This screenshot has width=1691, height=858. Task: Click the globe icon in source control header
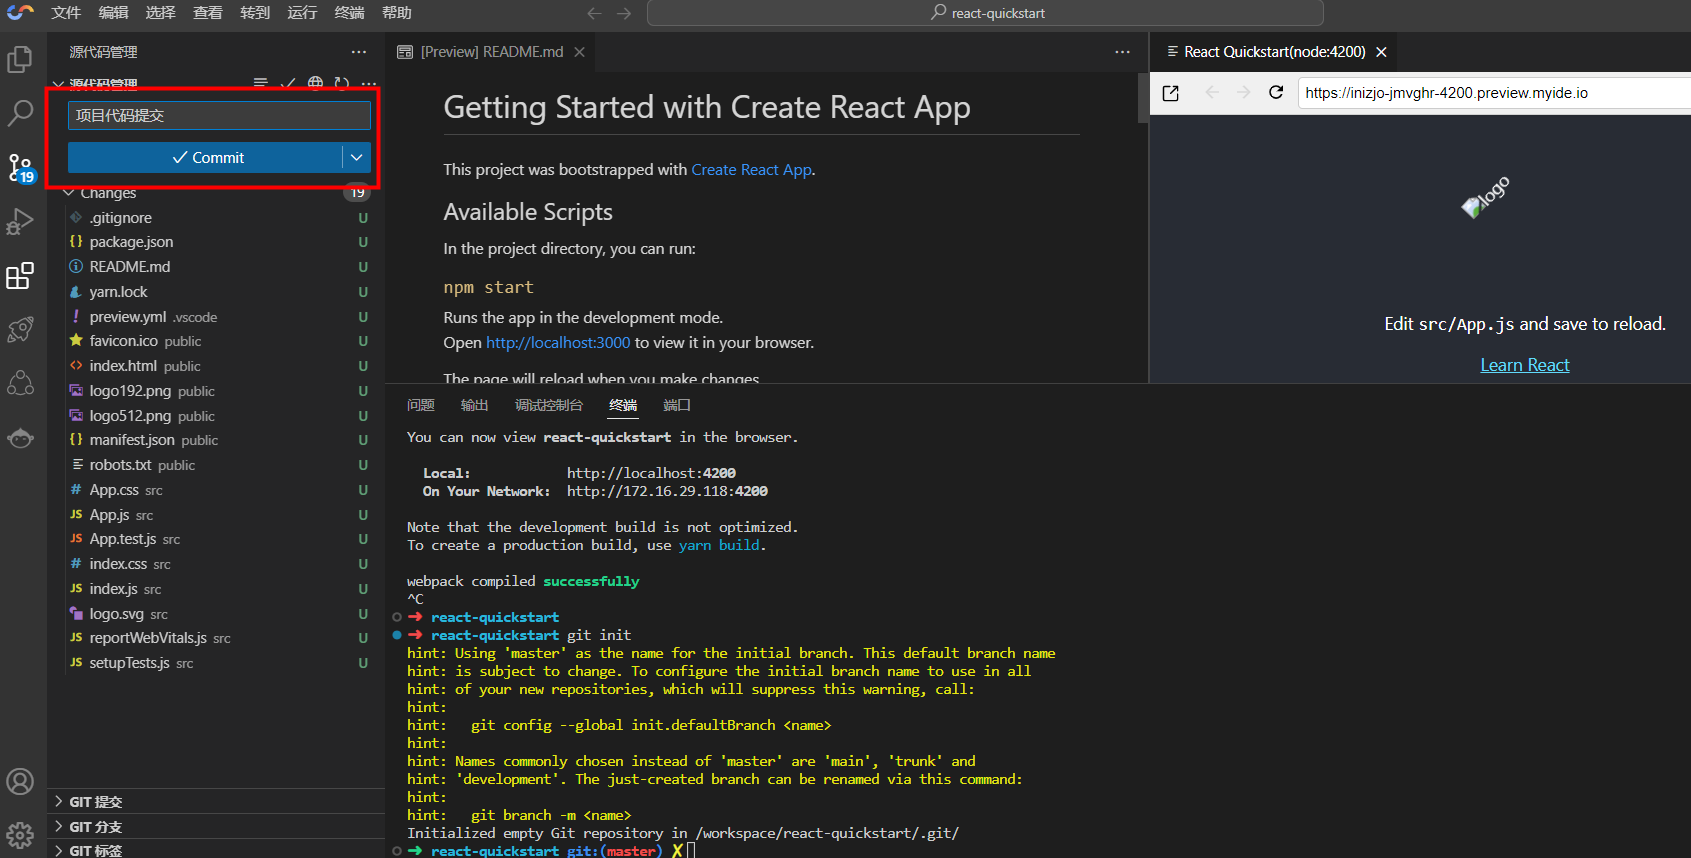[x=315, y=83]
